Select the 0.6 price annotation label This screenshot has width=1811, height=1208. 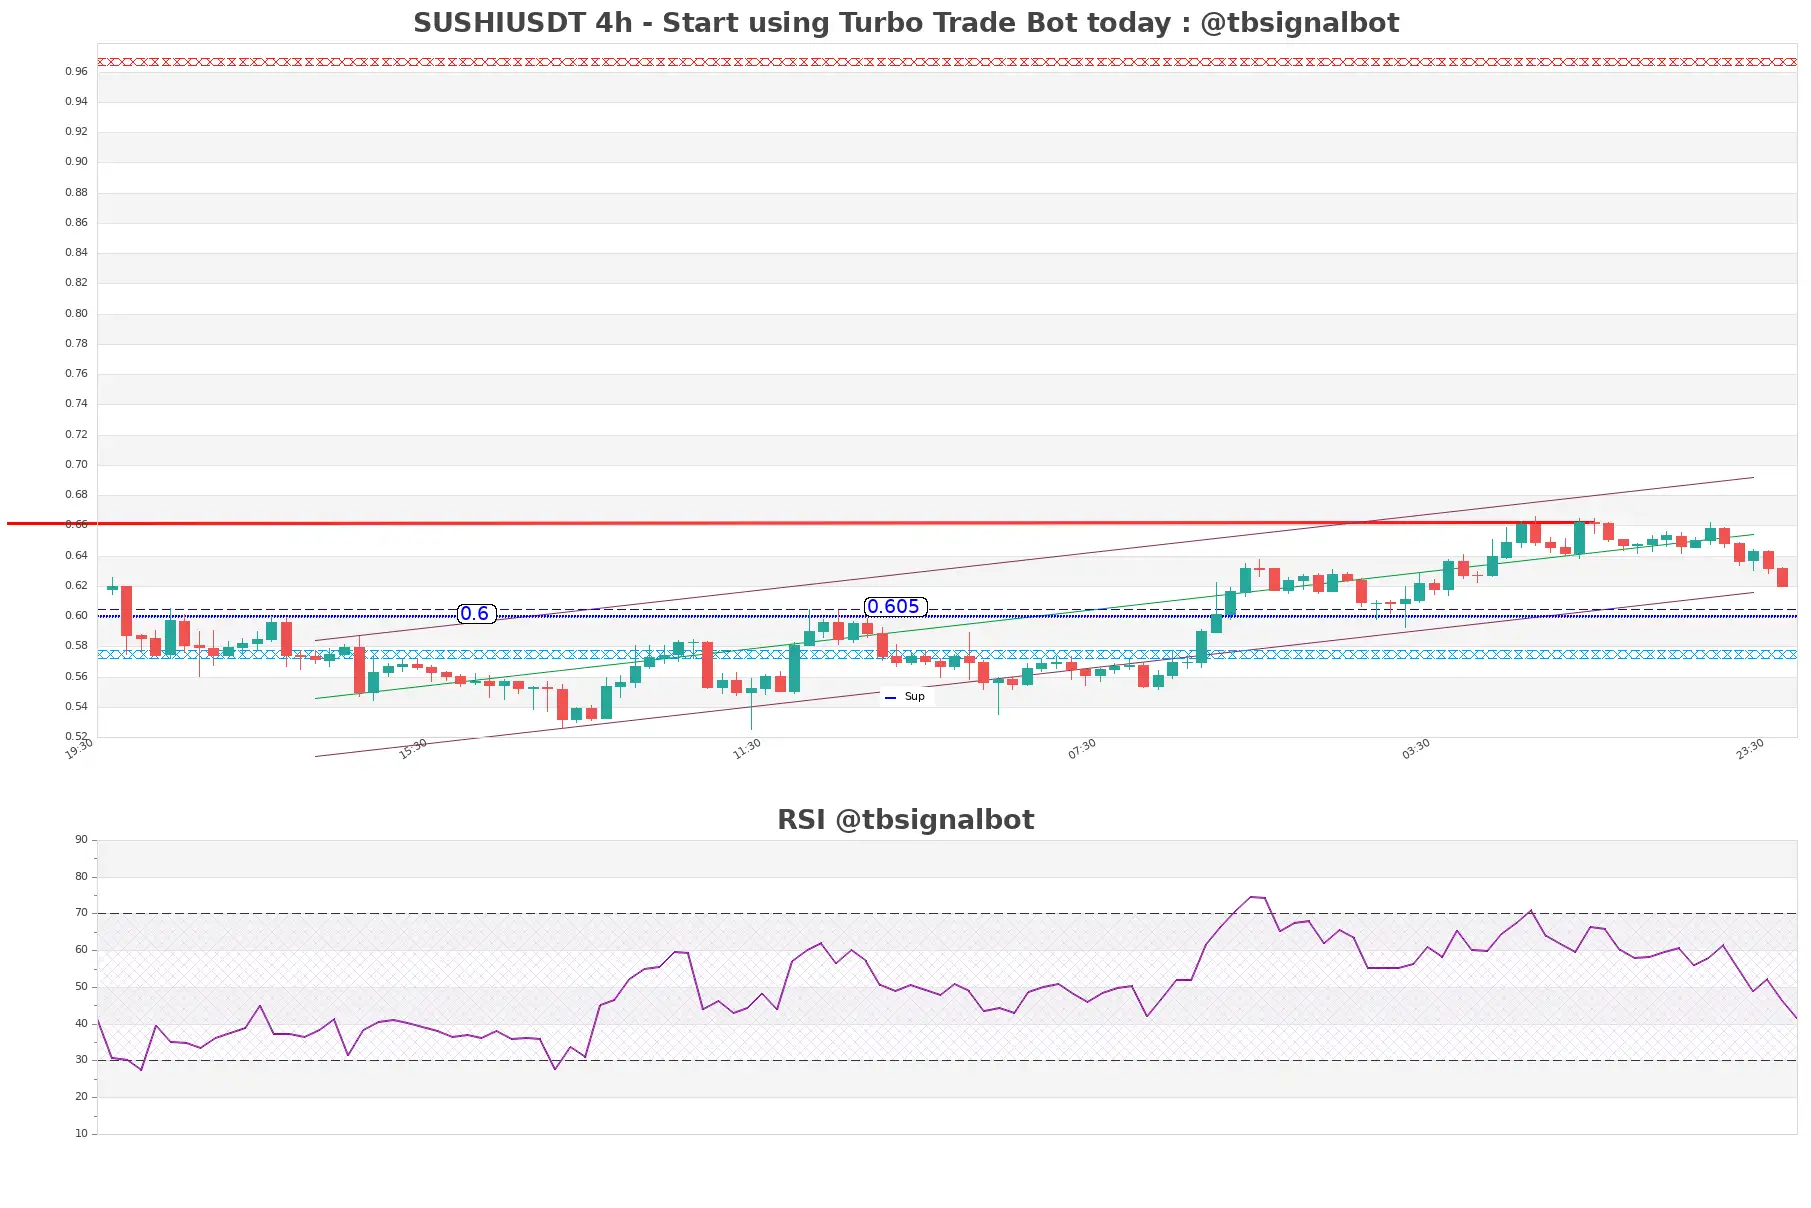pos(476,614)
